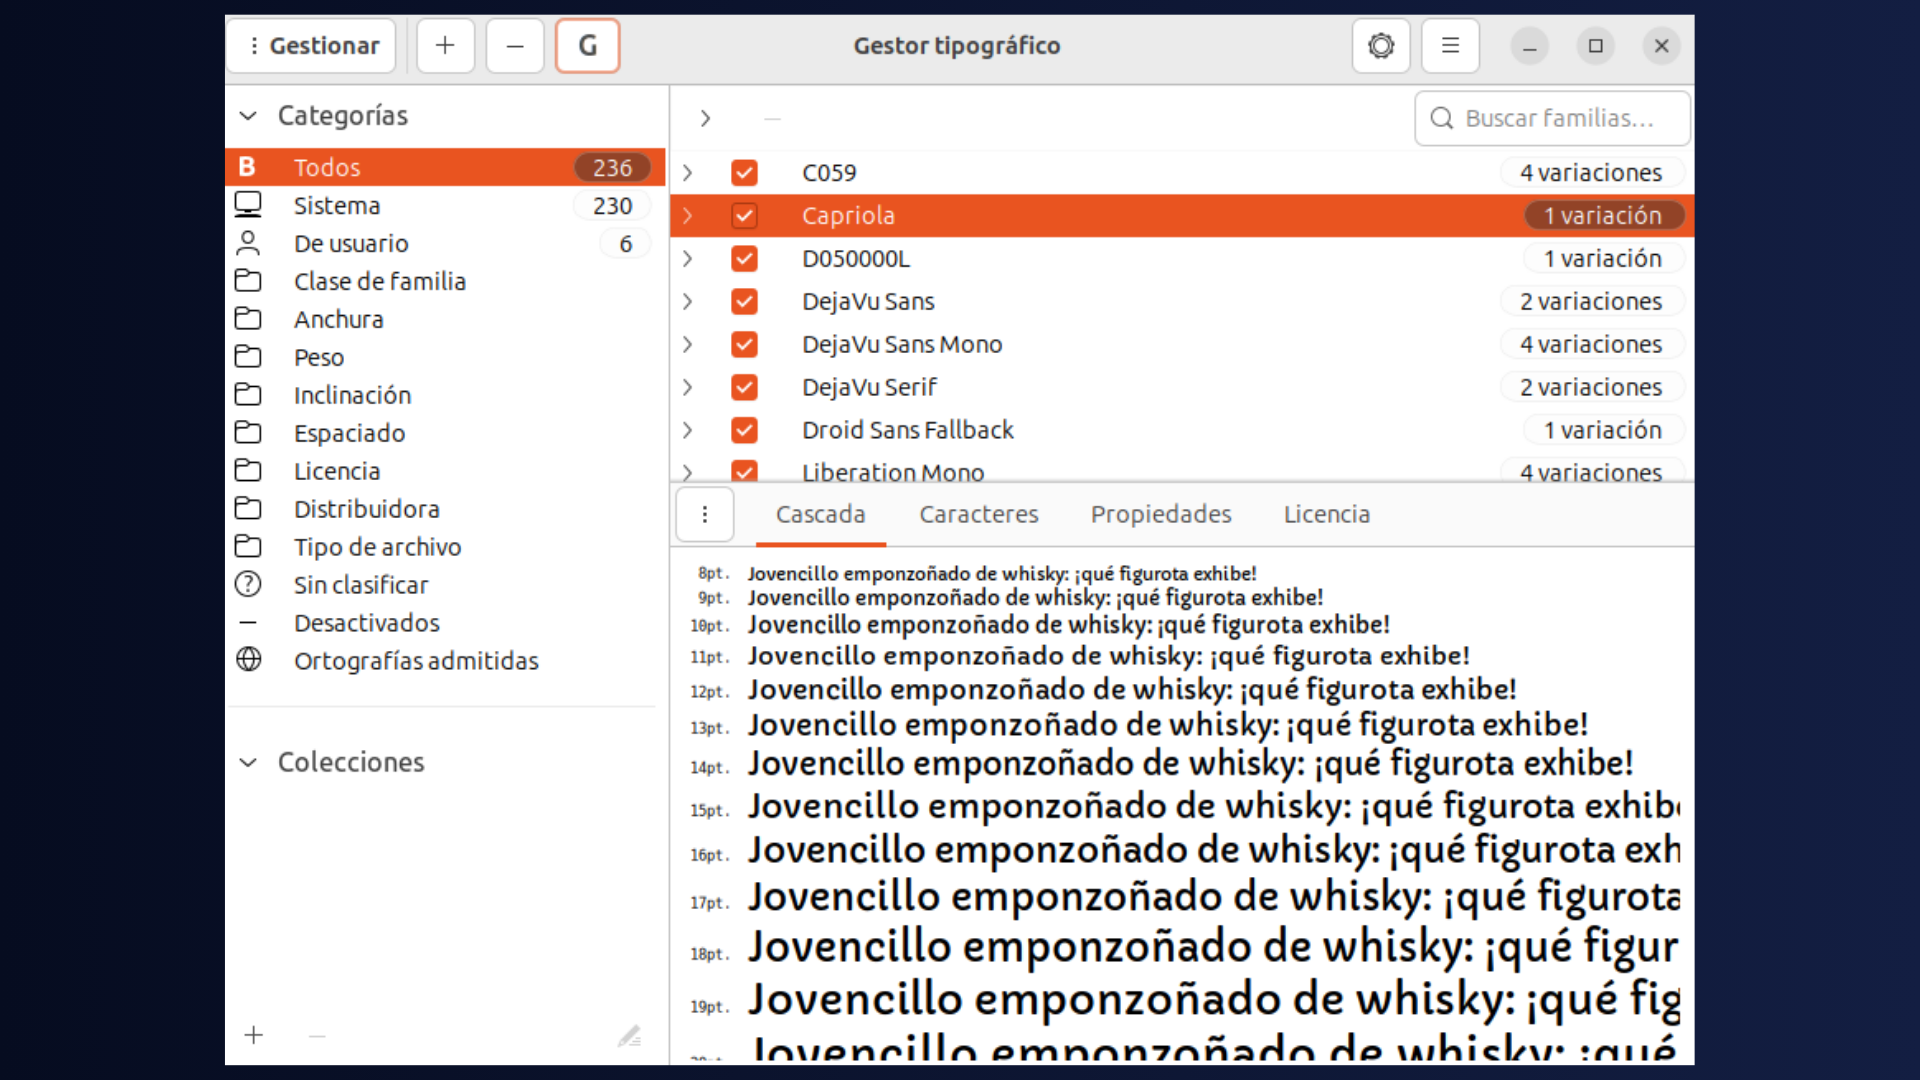This screenshot has height=1080, width=1920.
Task: Open the hamburger menu
Action: [x=1450, y=45]
